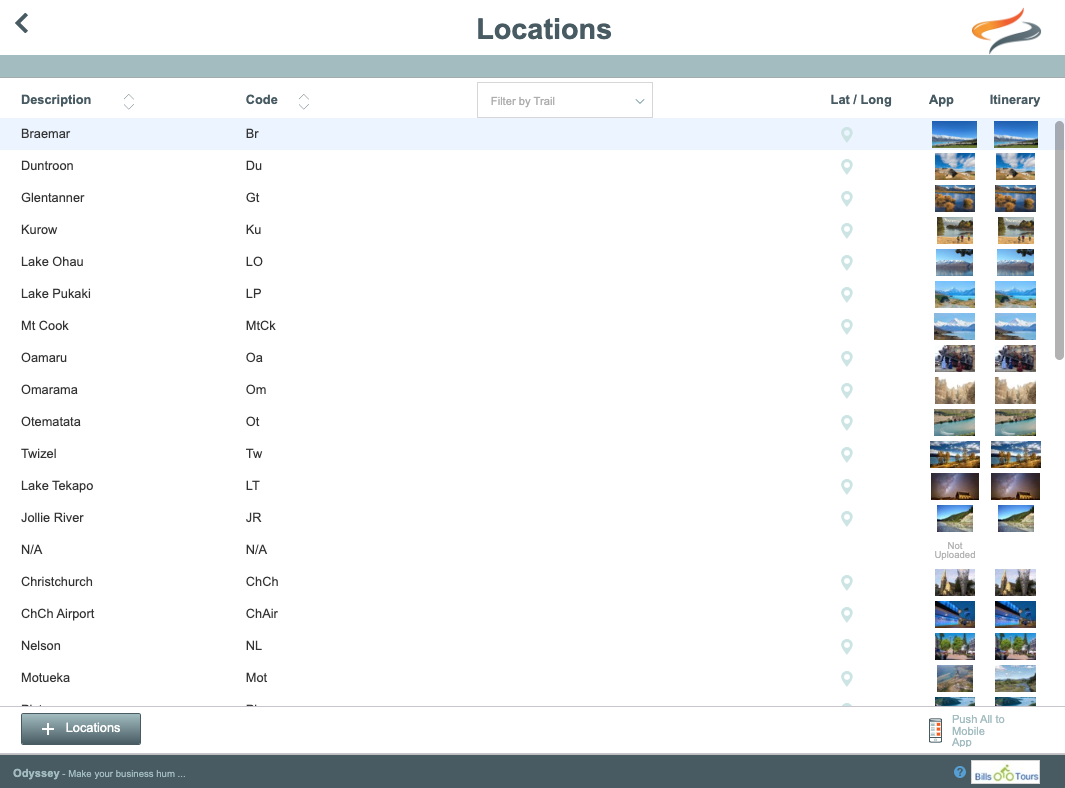Sort by Code column arrows
The width and height of the screenshot is (1065, 788).
point(304,101)
